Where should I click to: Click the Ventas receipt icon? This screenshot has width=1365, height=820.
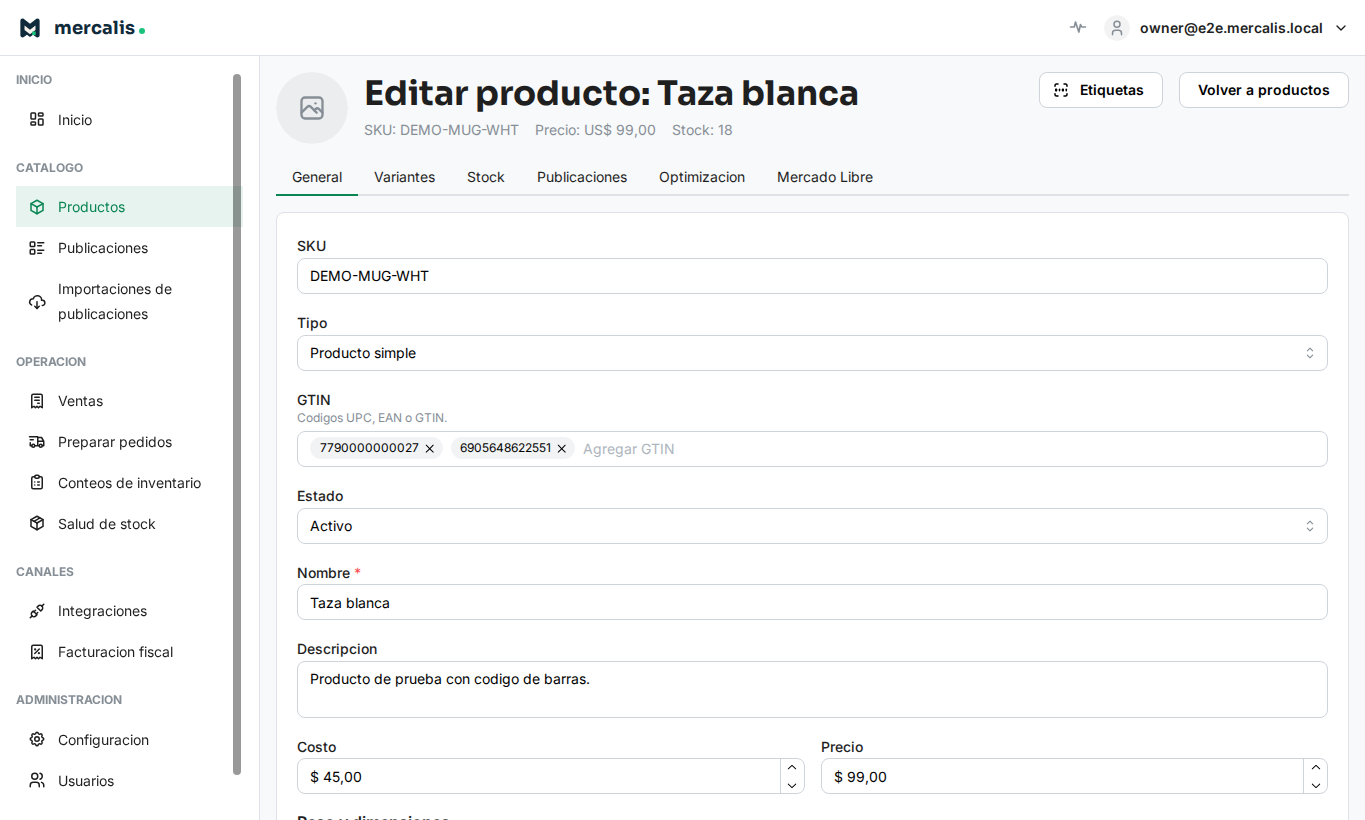tap(37, 401)
